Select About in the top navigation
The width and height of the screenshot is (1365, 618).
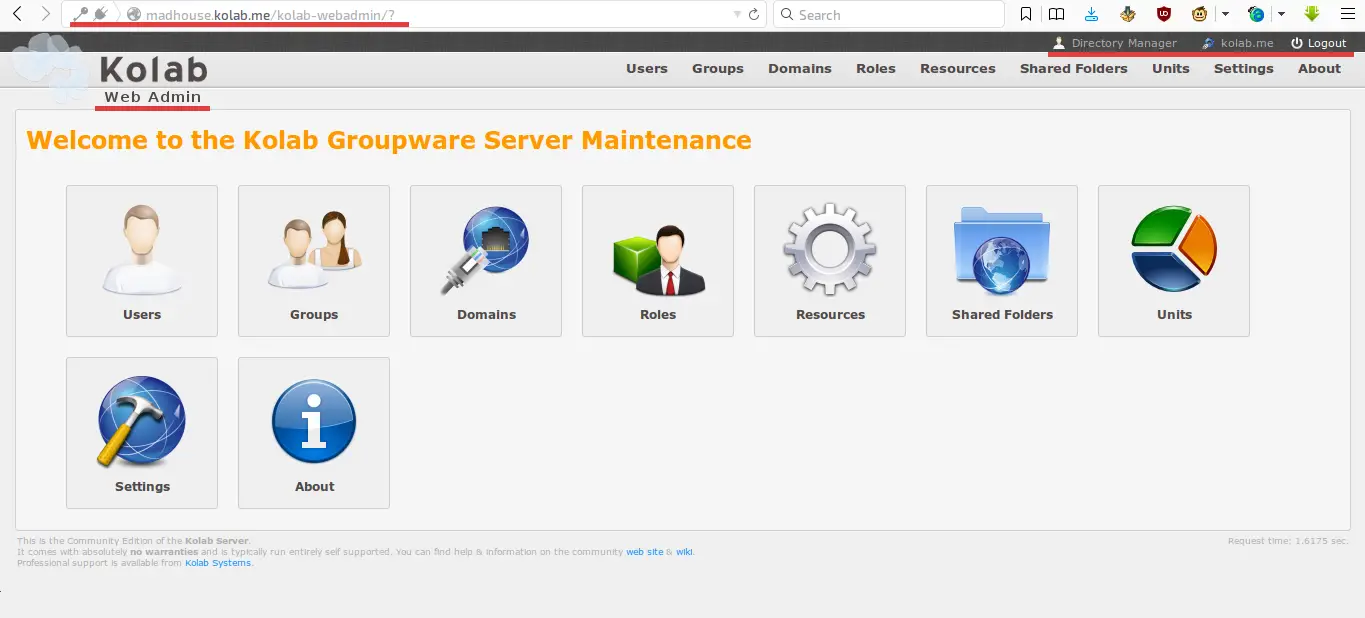coord(1319,68)
